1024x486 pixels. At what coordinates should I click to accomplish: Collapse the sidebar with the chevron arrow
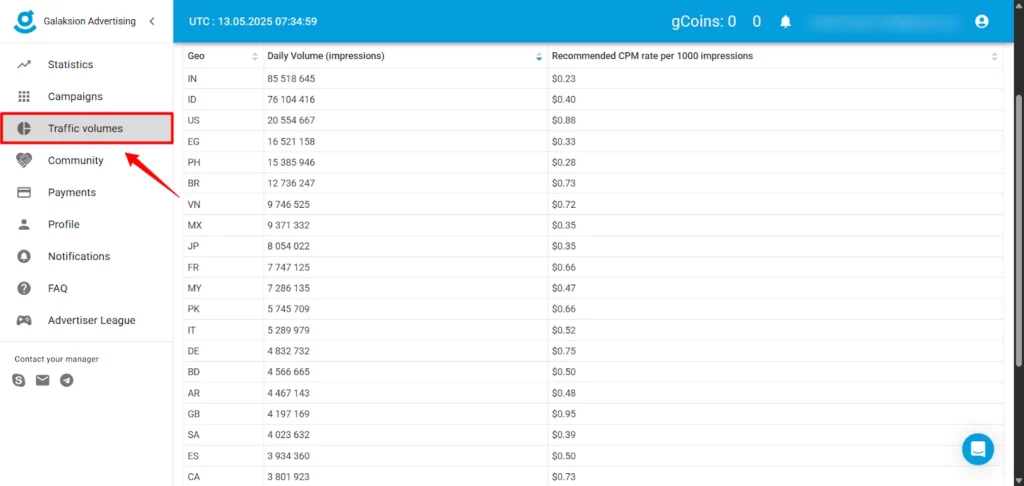click(151, 21)
